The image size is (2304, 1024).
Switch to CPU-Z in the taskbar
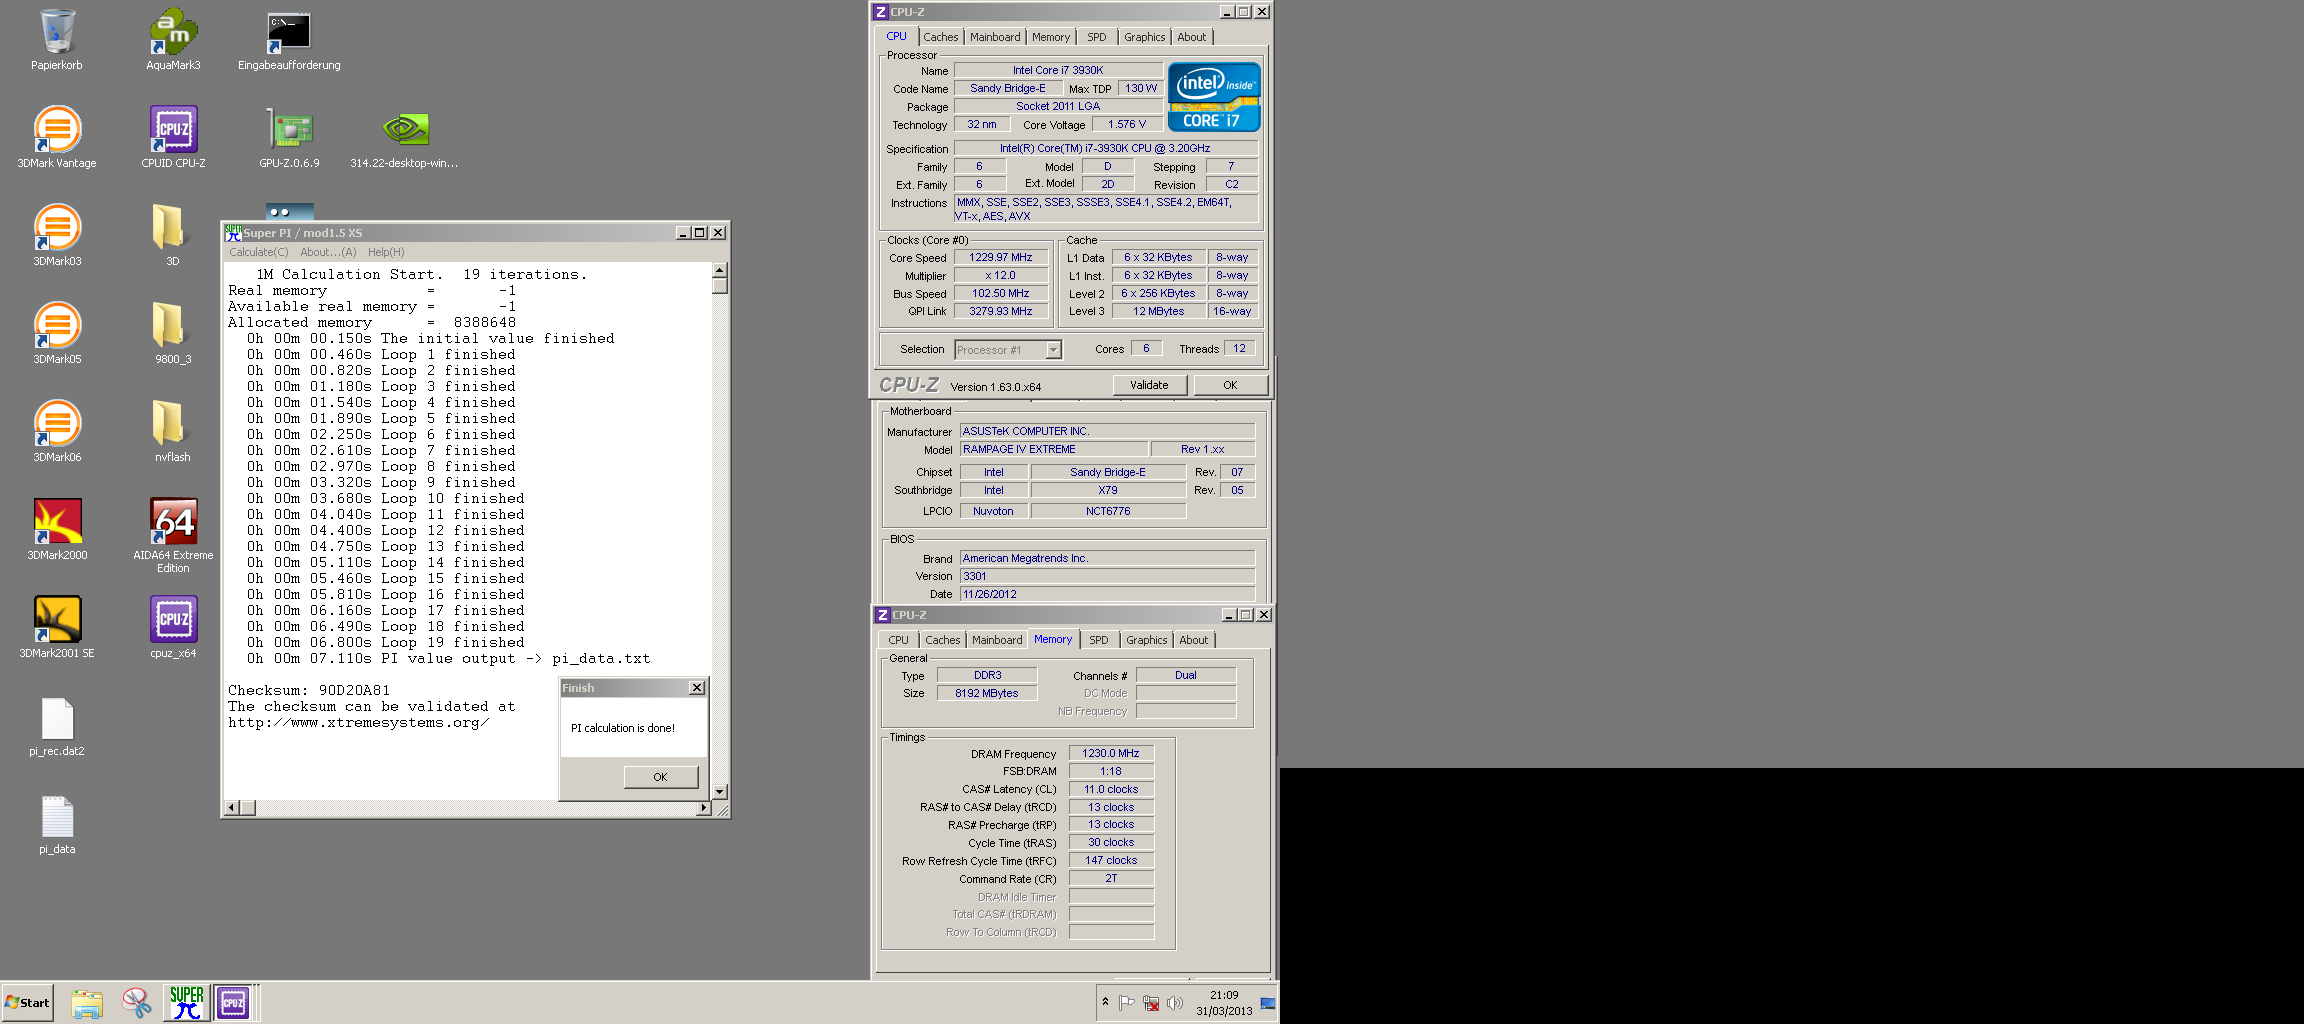(233, 1003)
